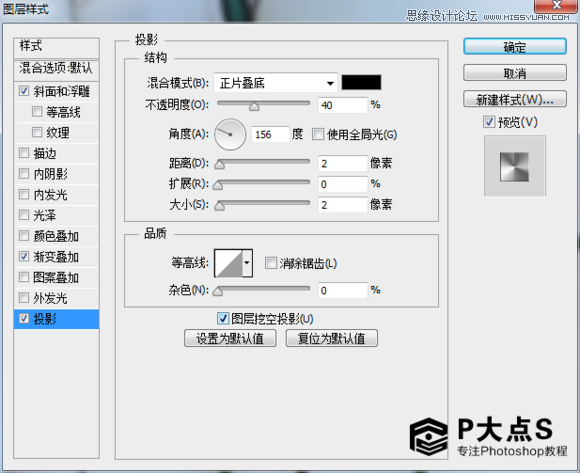Viewport: 580px width, 473px height.
Task: Click the 扩展 spread value field
Action: pyautogui.click(x=343, y=184)
